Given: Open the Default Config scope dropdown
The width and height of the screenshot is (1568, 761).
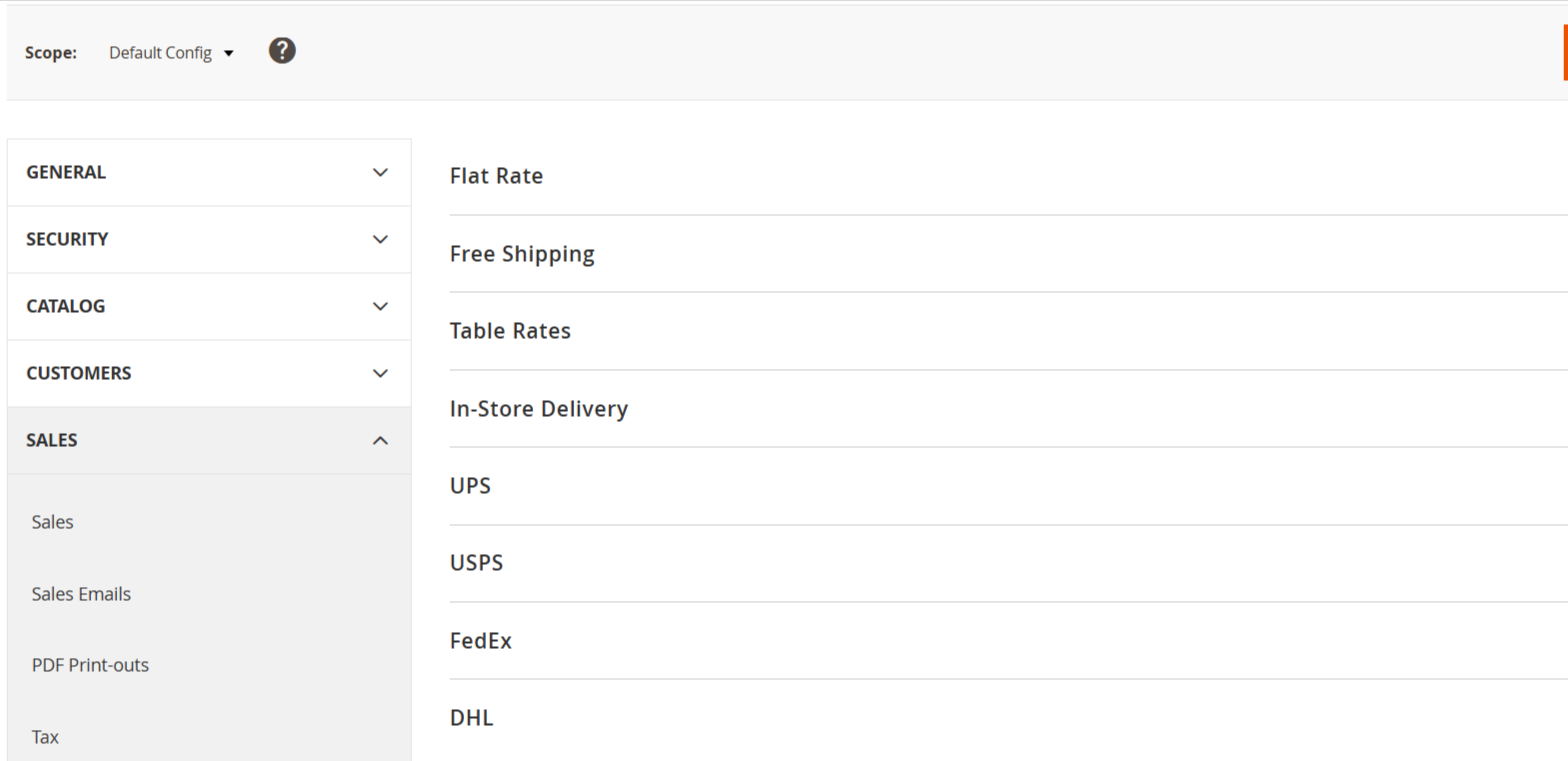Looking at the screenshot, I should 171,53.
